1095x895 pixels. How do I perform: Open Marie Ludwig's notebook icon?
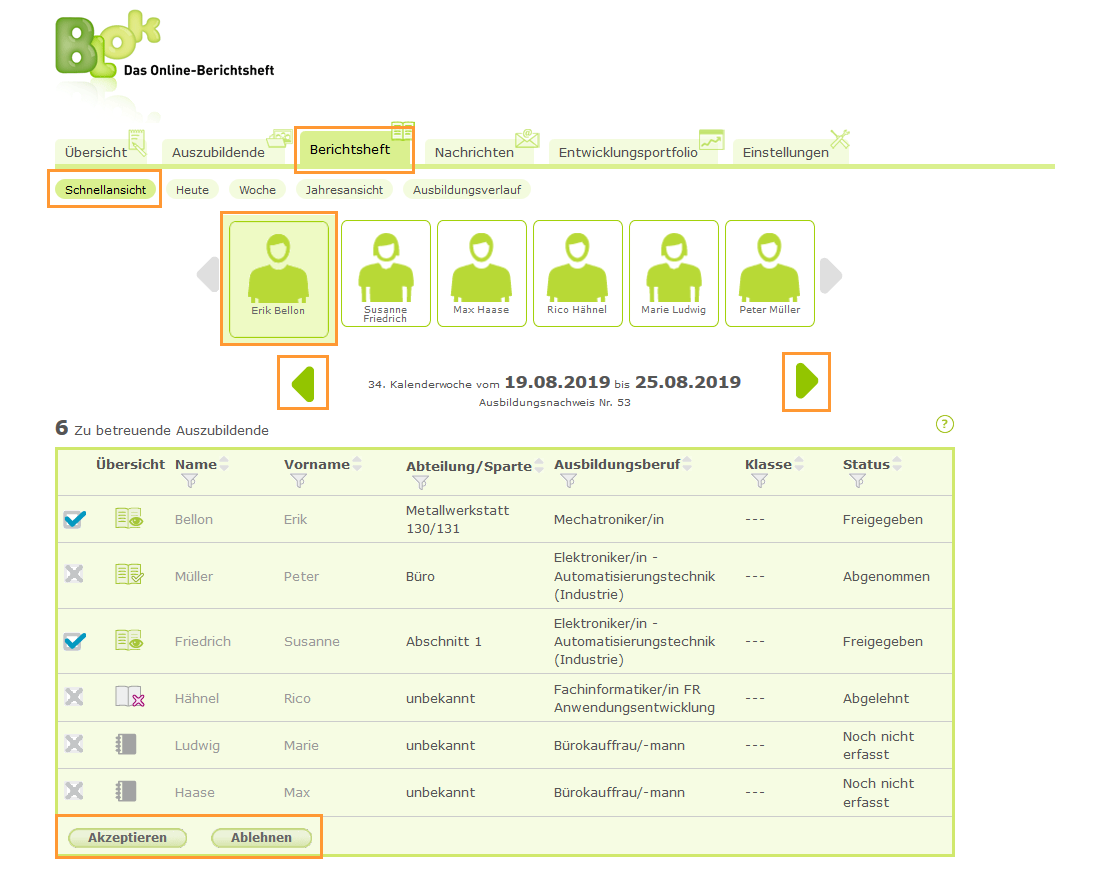click(126, 744)
